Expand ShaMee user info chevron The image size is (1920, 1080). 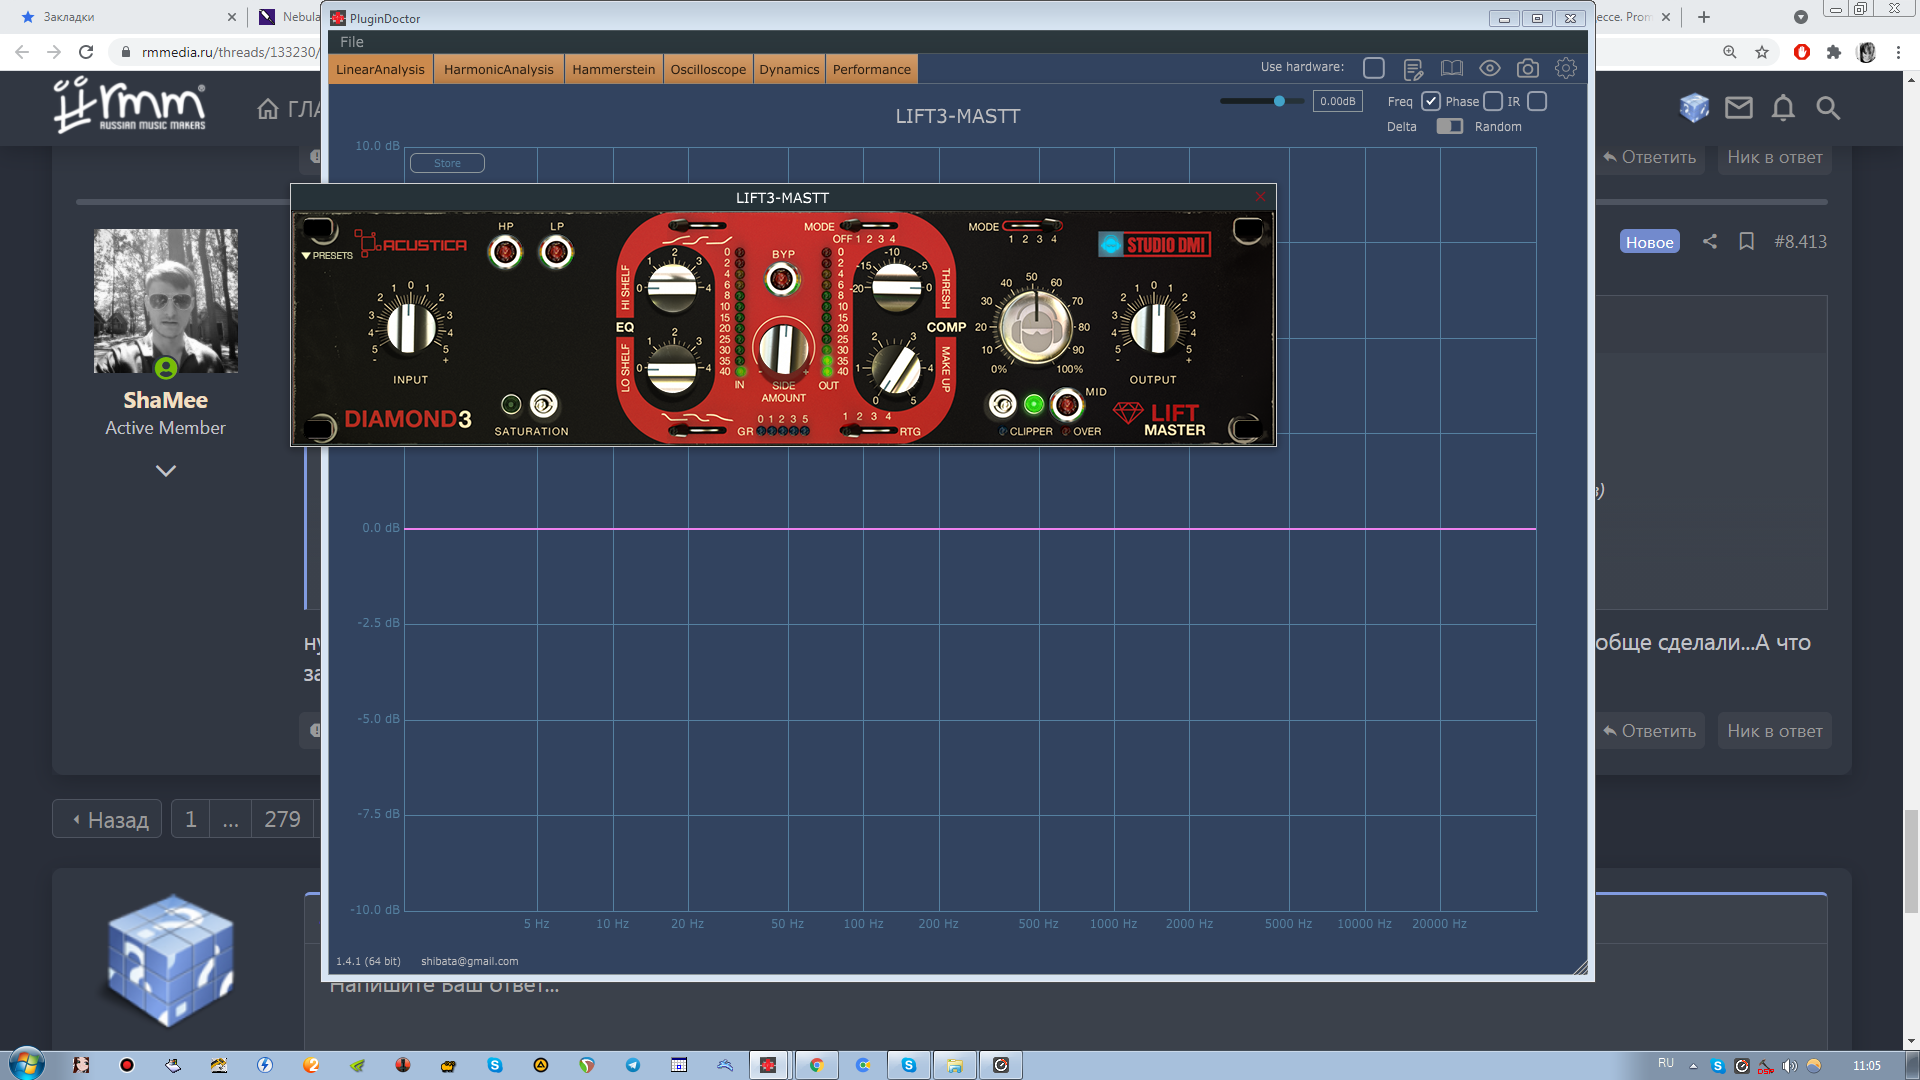(166, 470)
